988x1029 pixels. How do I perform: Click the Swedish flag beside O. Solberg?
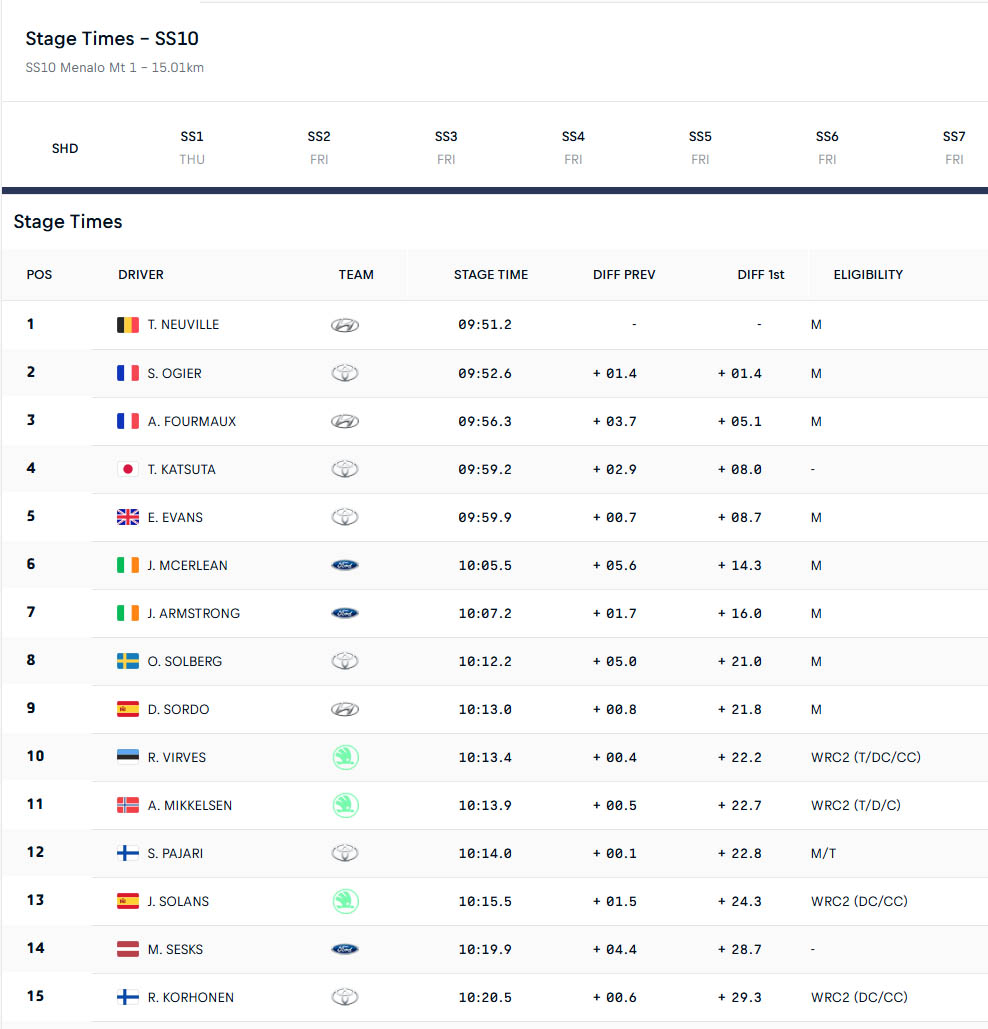tap(127, 661)
